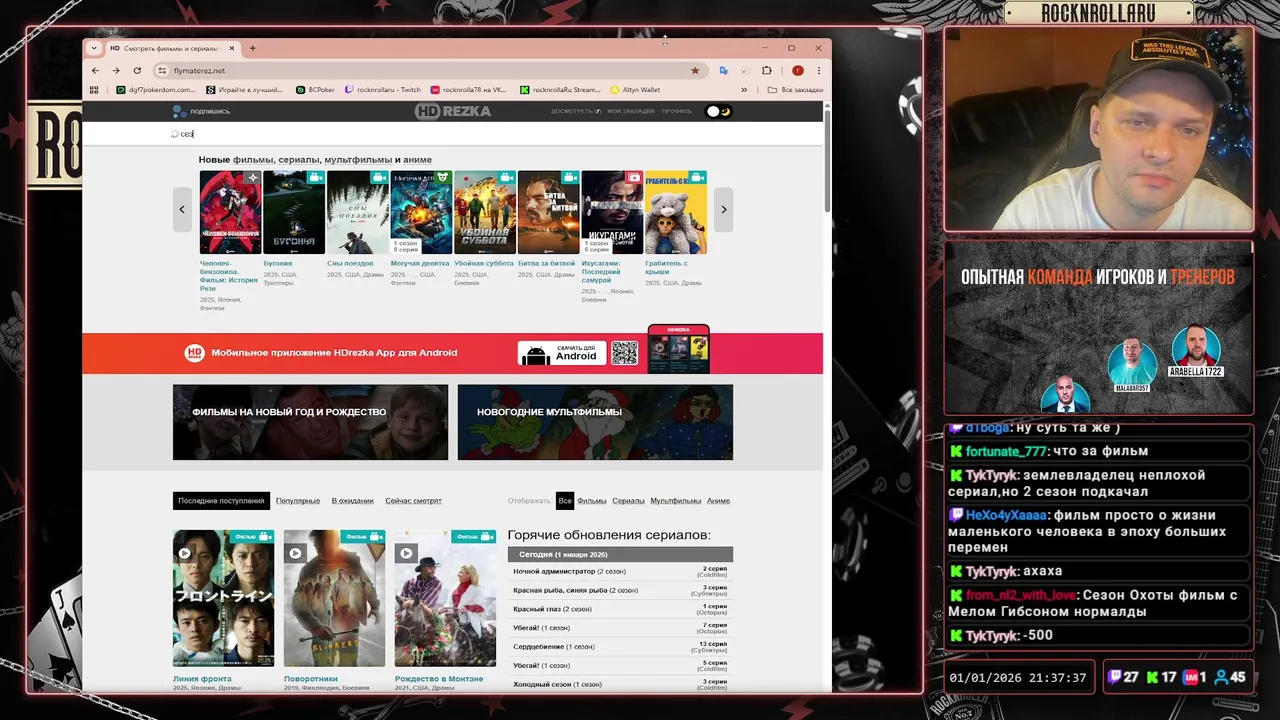Open the 'Могучая девятка' poster
1280x720 pixels.
(421, 212)
